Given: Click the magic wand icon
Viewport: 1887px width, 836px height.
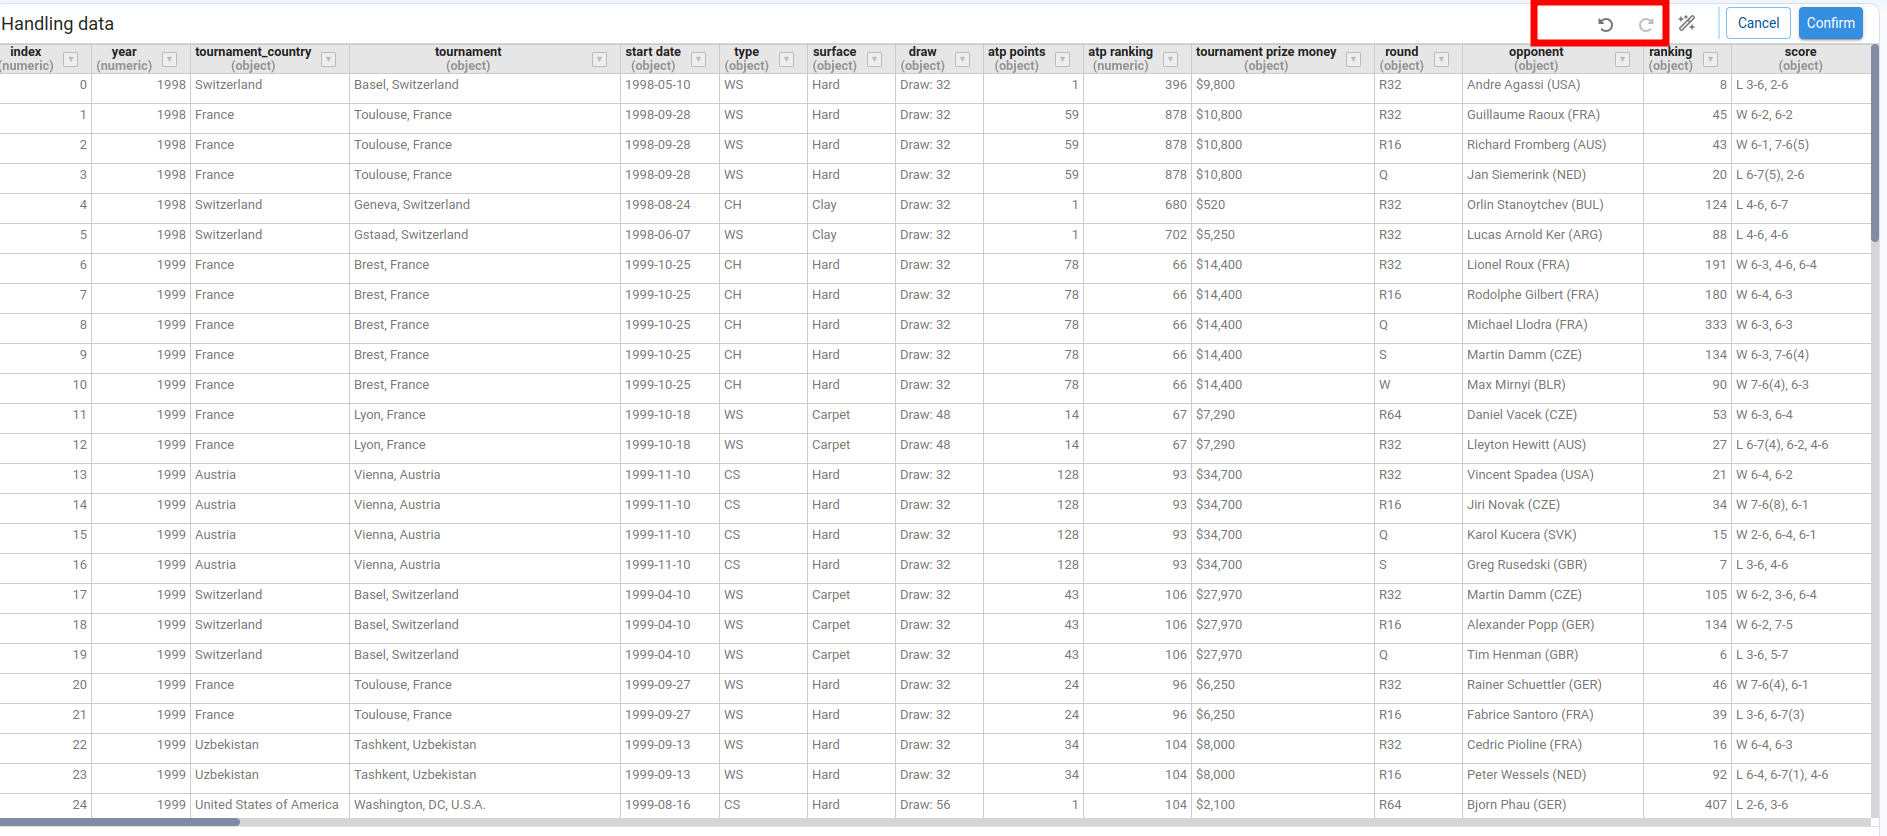Looking at the screenshot, I should click(1687, 23).
